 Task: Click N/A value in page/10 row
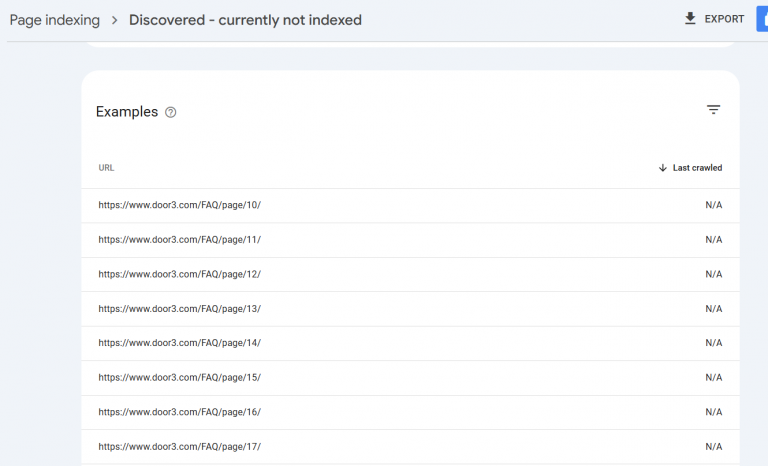click(714, 205)
